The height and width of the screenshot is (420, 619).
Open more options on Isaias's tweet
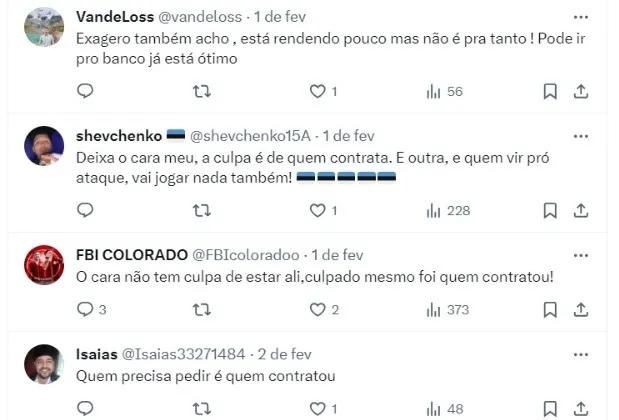click(581, 354)
